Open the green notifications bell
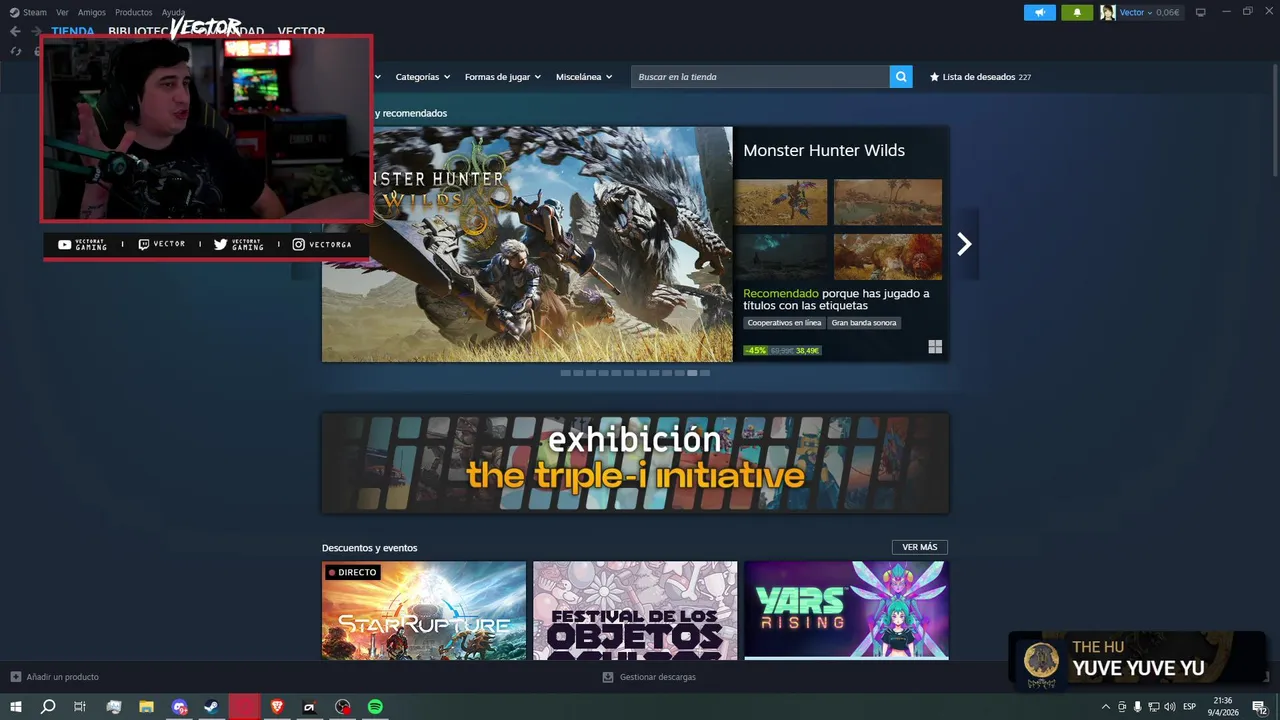 pyautogui.click(x=1077, y=12)
